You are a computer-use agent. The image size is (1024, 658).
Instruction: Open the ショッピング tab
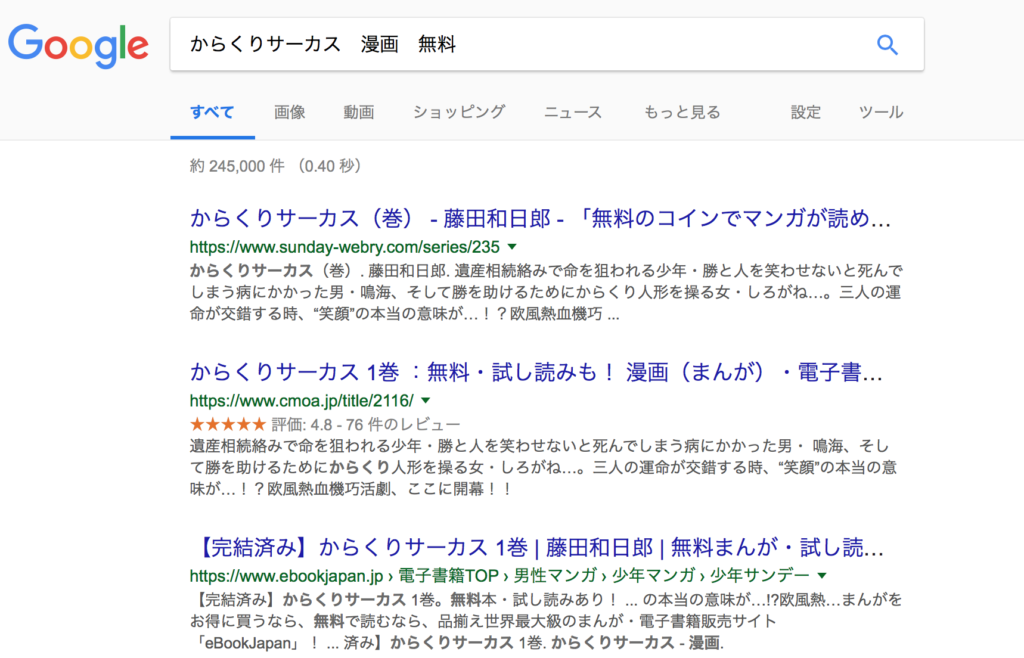[x=459, y=112]
